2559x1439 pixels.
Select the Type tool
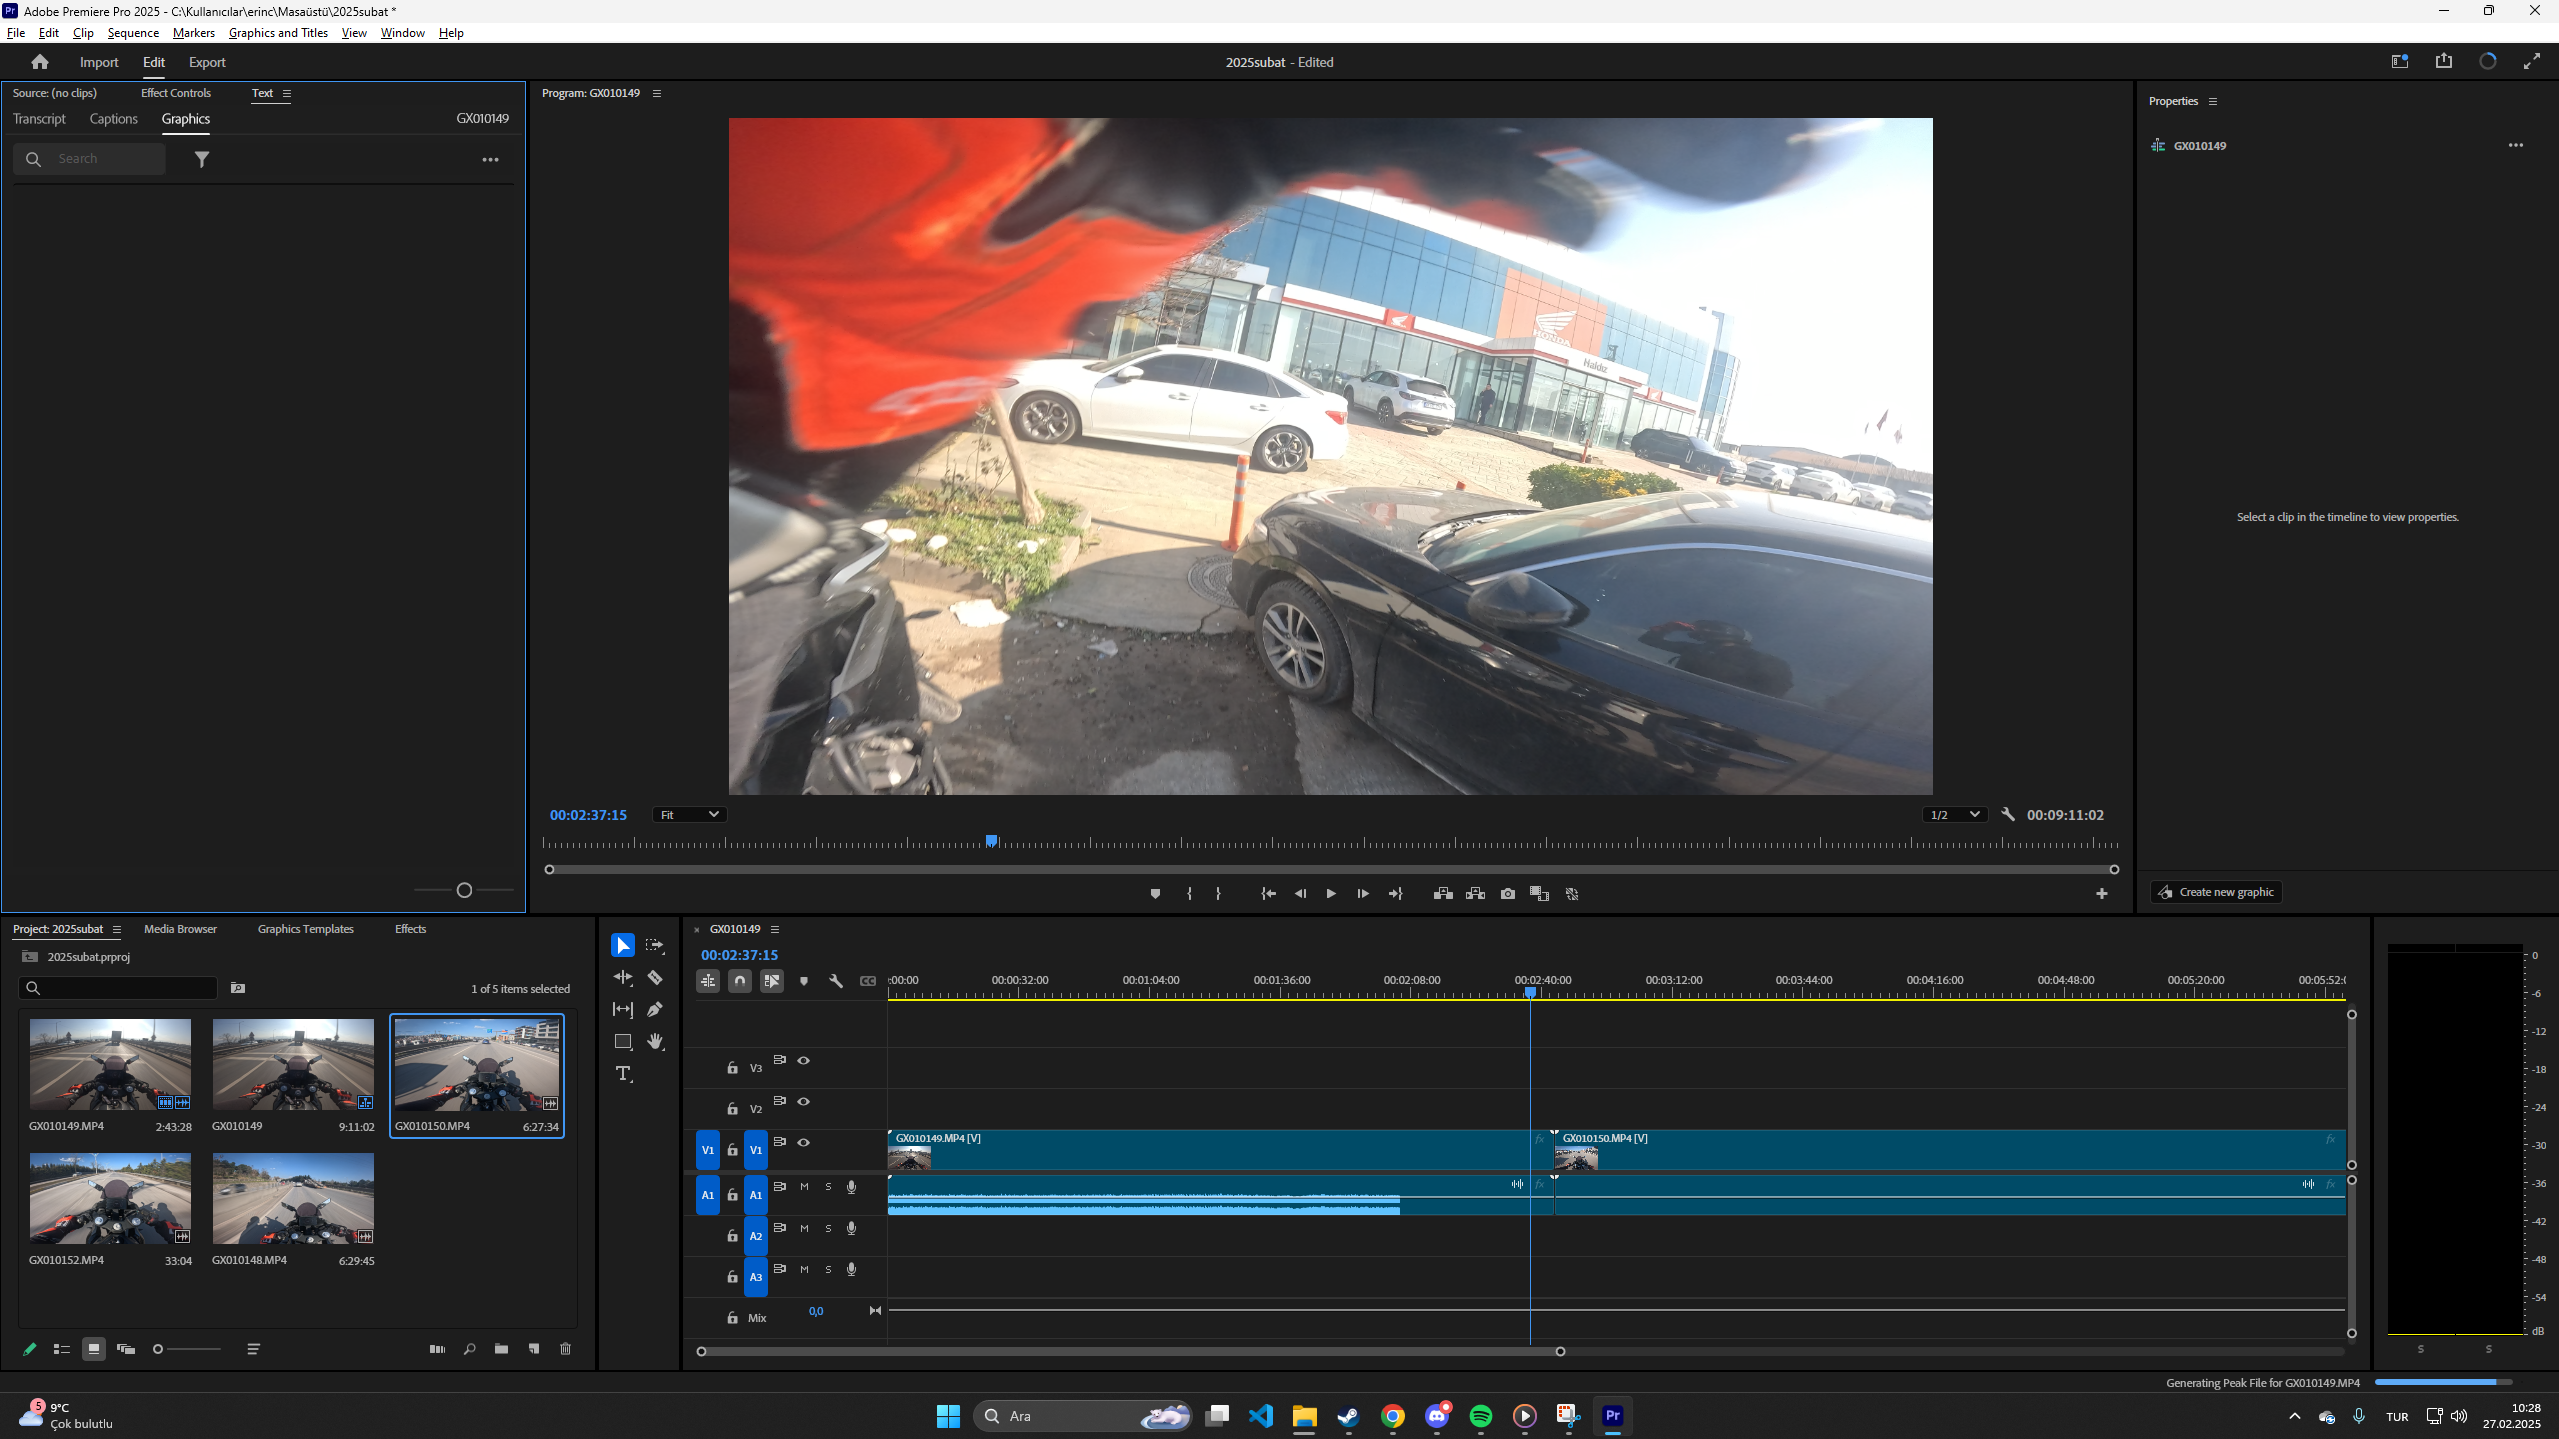(x=623, y=1073)
